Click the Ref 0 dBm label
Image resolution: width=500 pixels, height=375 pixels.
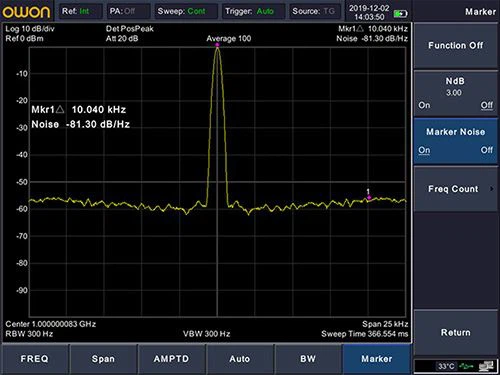(24, 39)
